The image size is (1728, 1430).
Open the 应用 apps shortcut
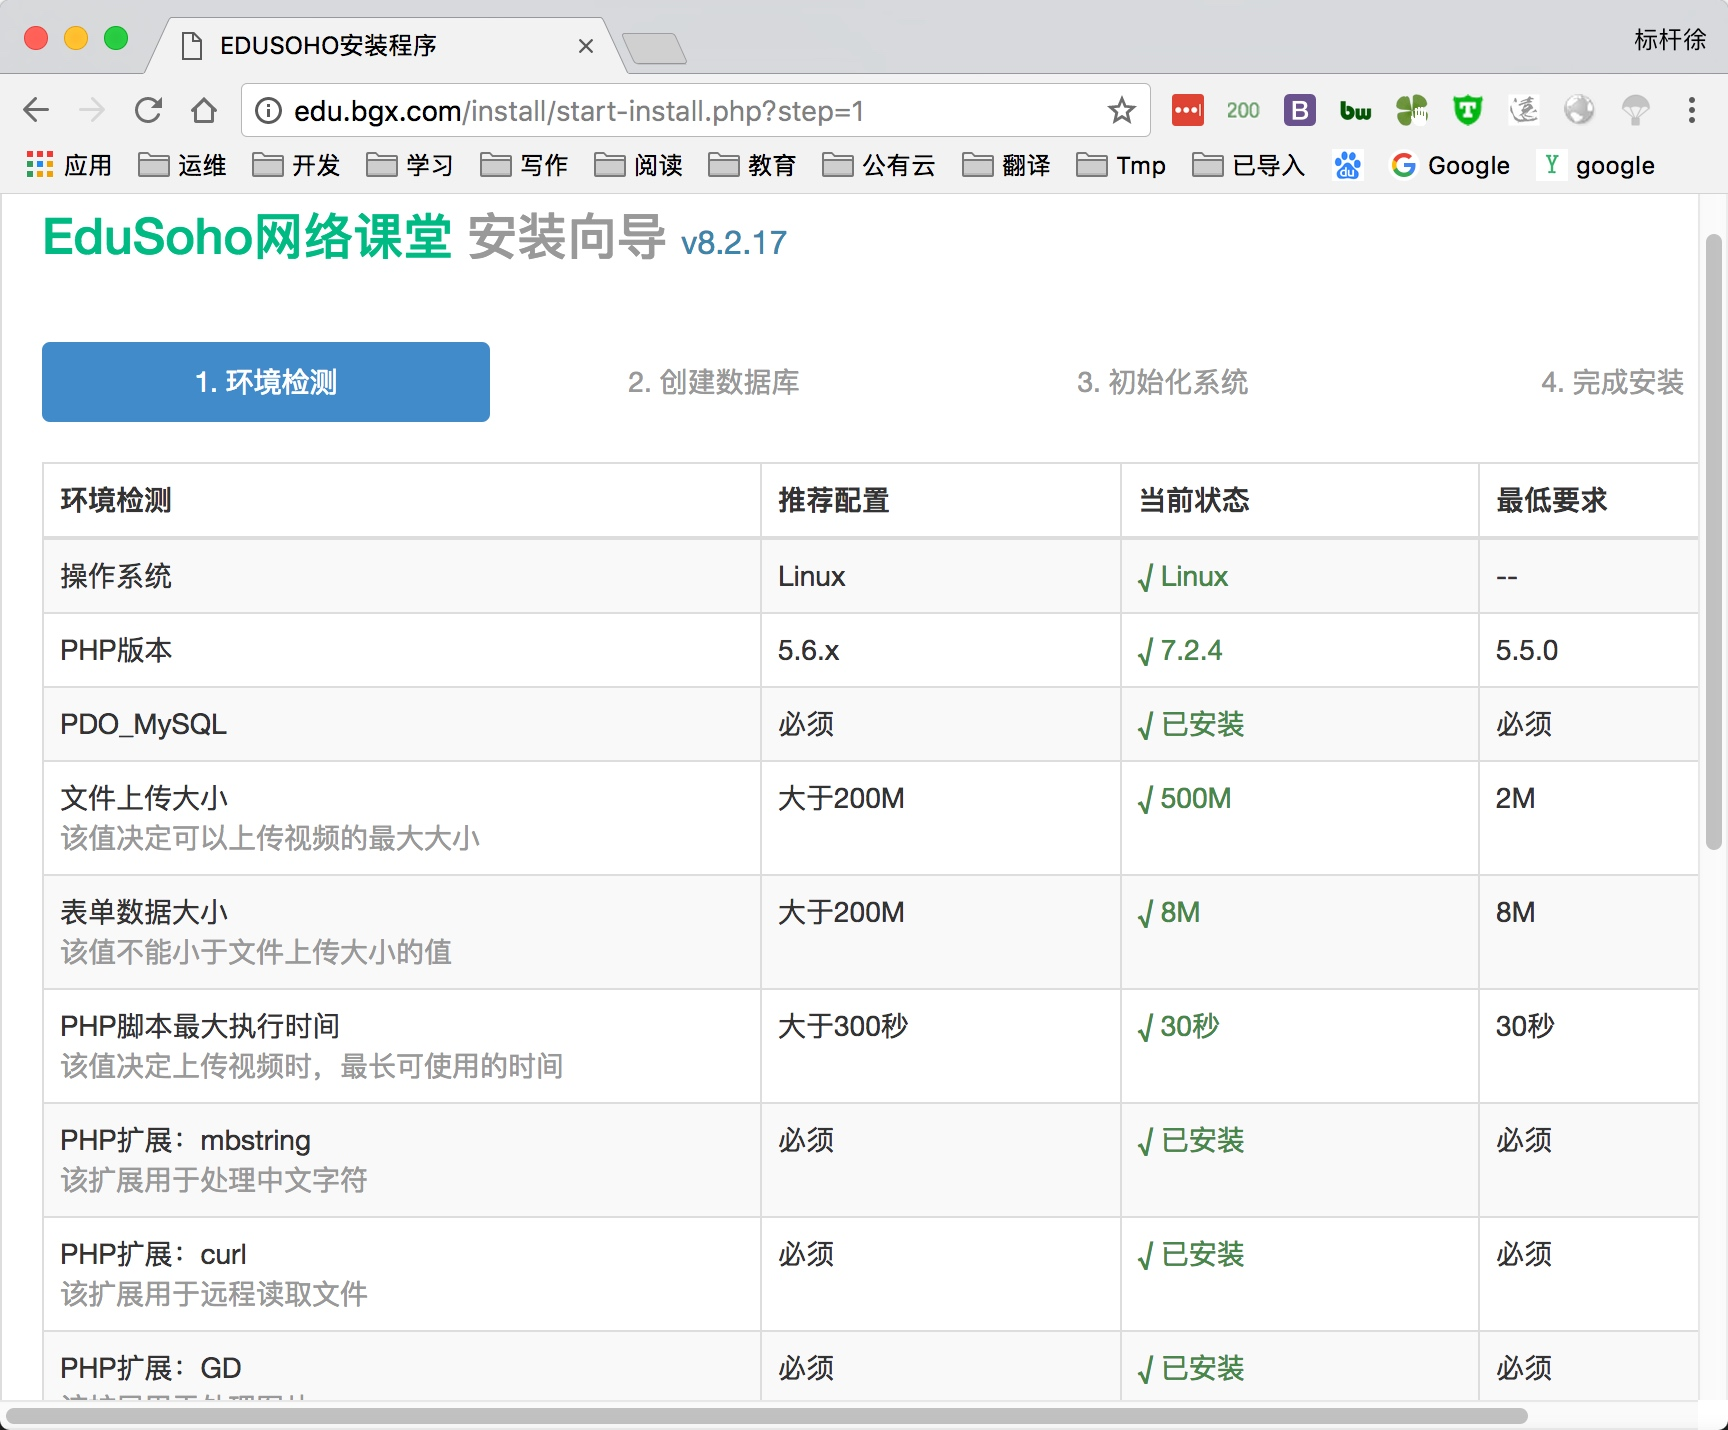(x=68, y=165)
